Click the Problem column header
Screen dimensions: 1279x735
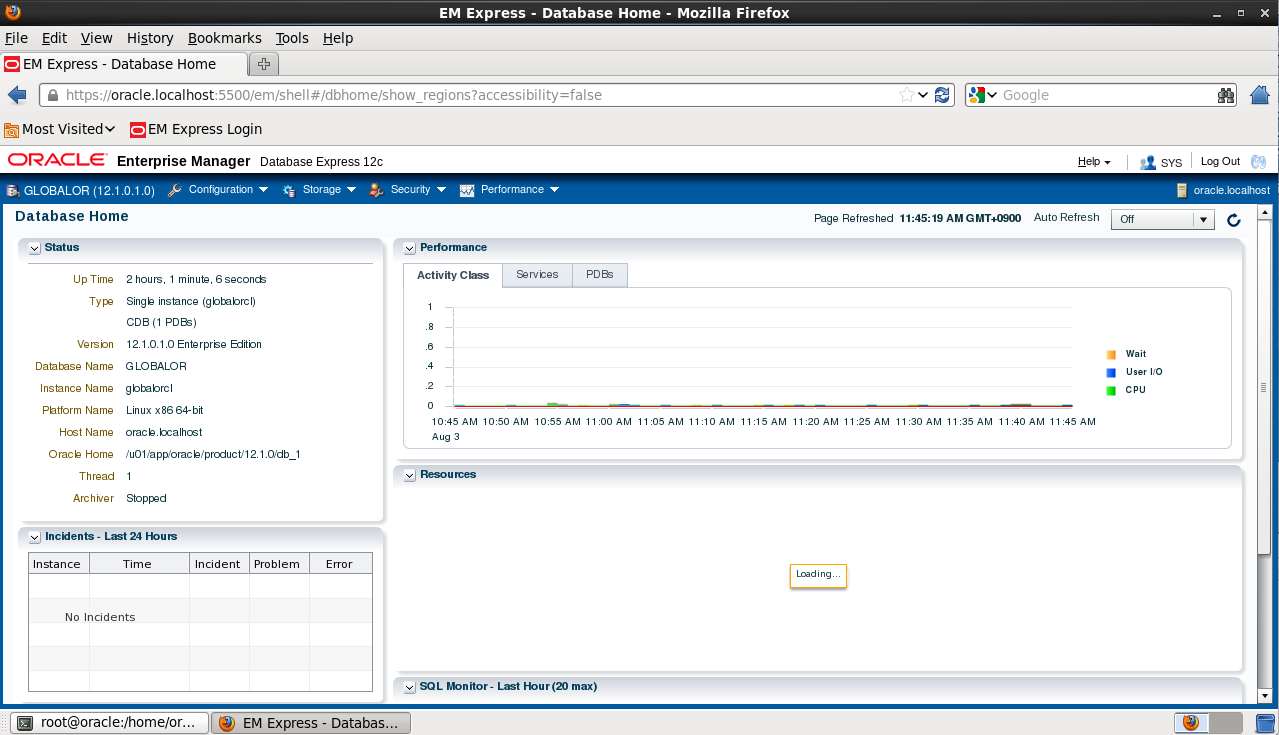coord(277,564)
